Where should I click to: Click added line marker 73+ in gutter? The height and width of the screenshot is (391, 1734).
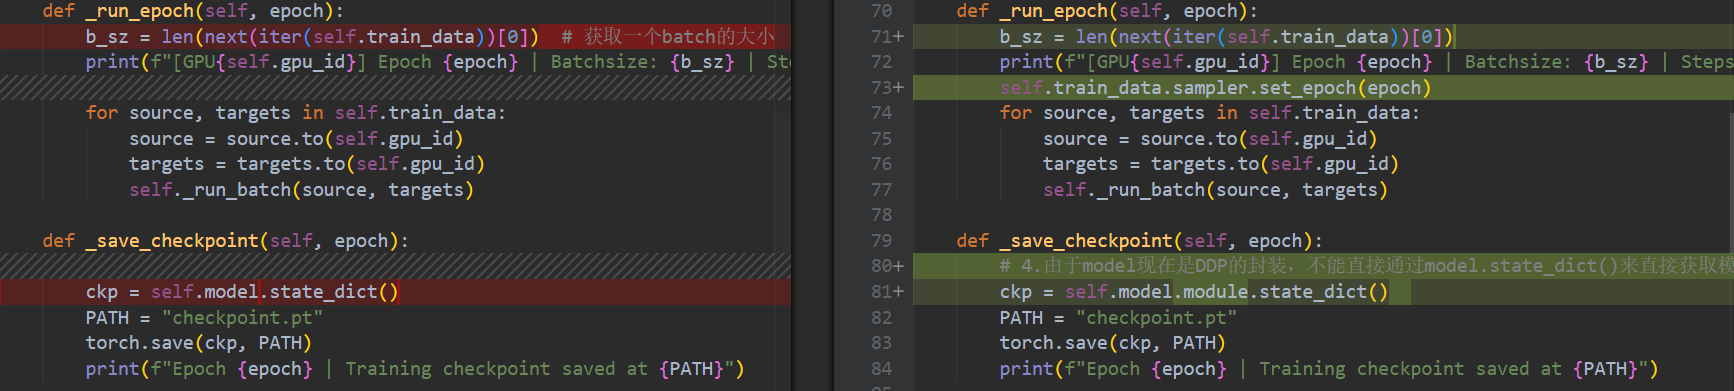click(x=887, y=88)
